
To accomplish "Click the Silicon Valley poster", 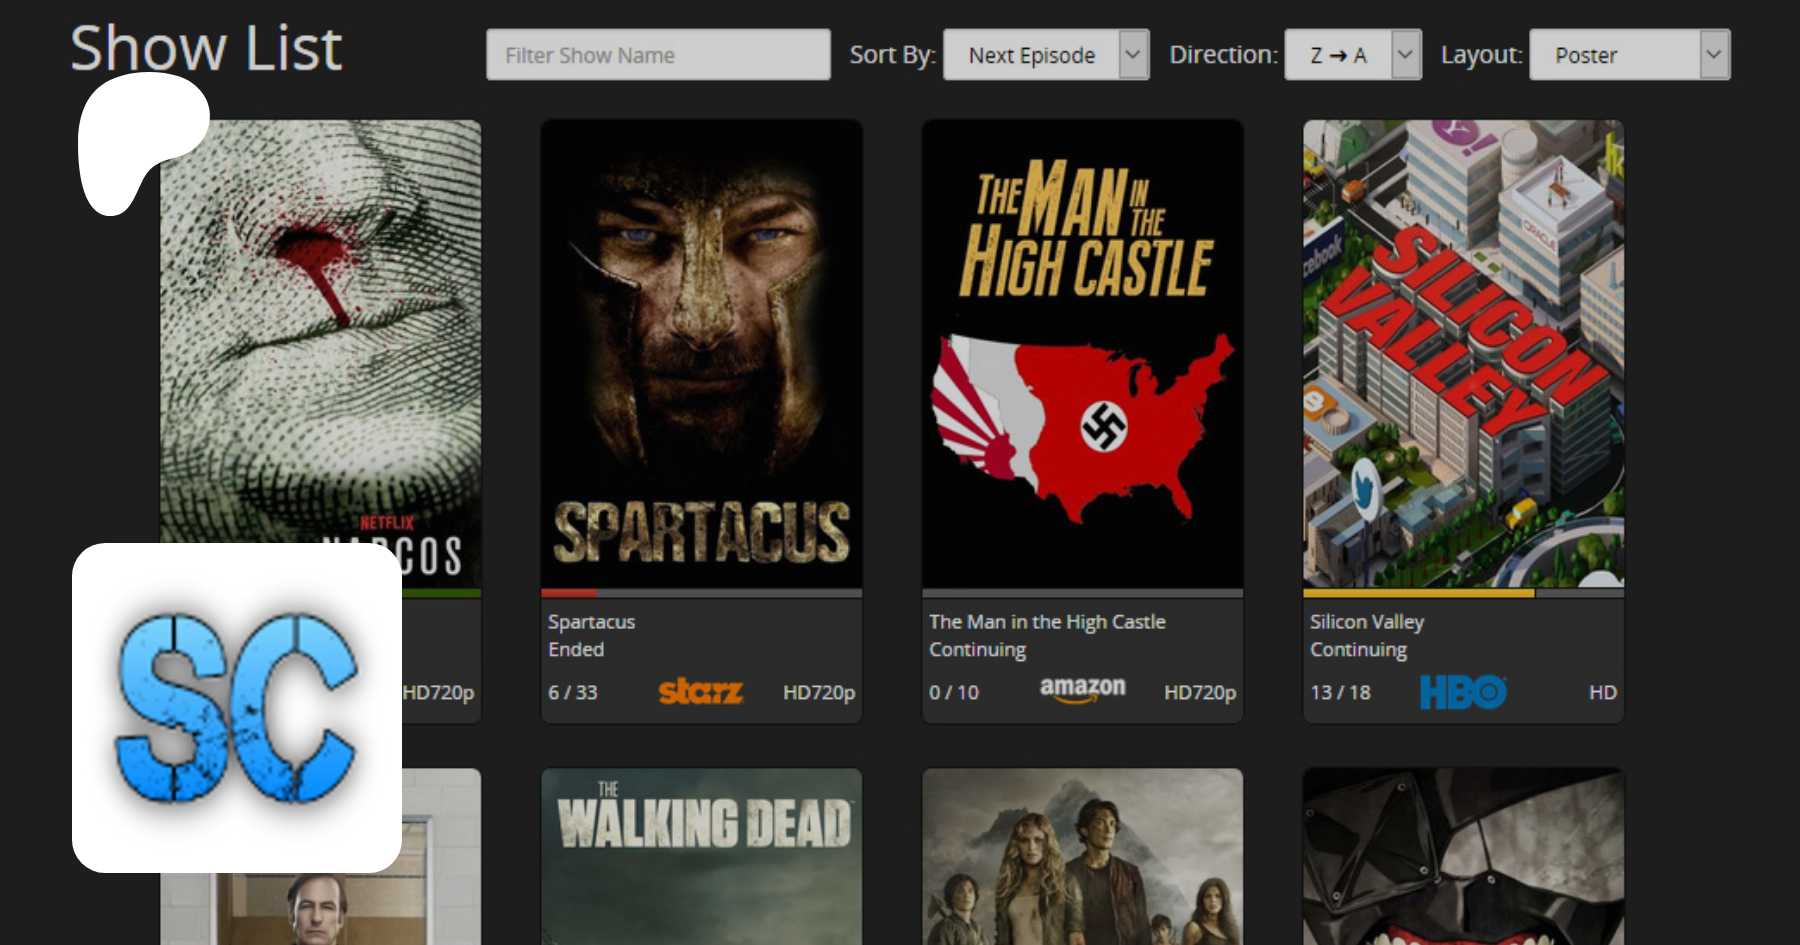I will click(x=1463, y=353).
